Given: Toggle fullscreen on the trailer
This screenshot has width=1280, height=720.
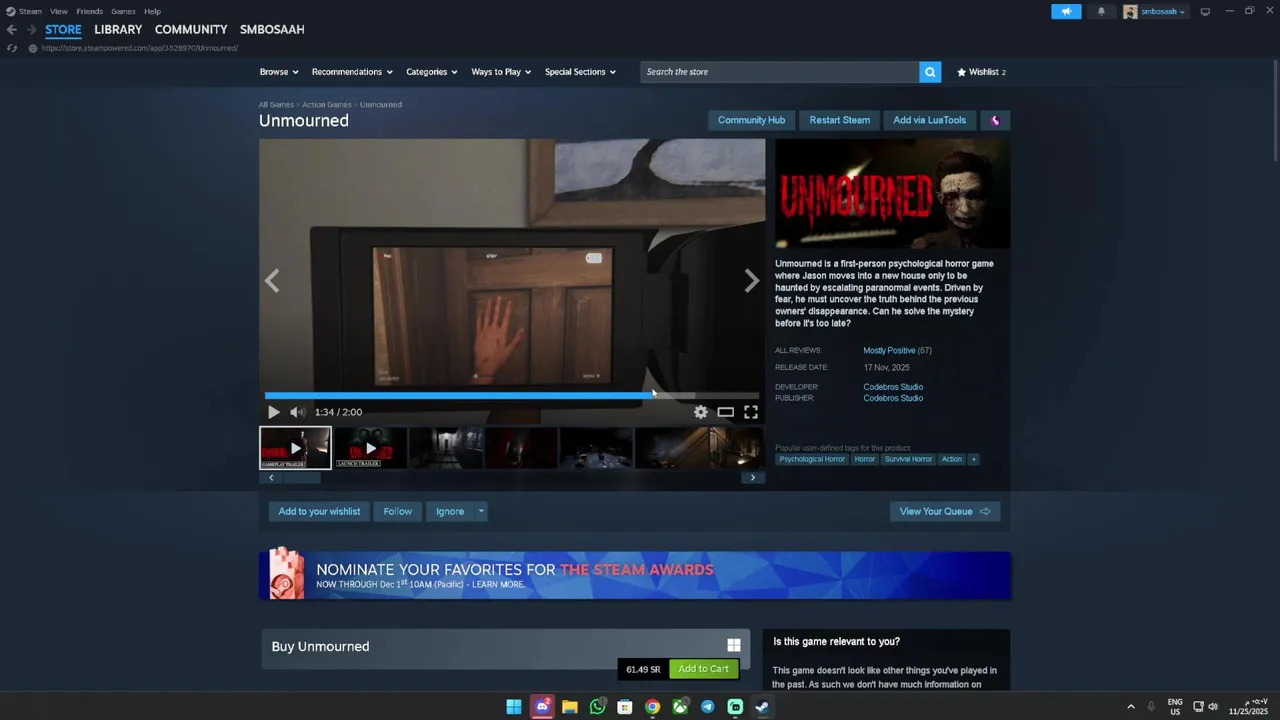Looking at the screenshot, I should click(751, 412).
